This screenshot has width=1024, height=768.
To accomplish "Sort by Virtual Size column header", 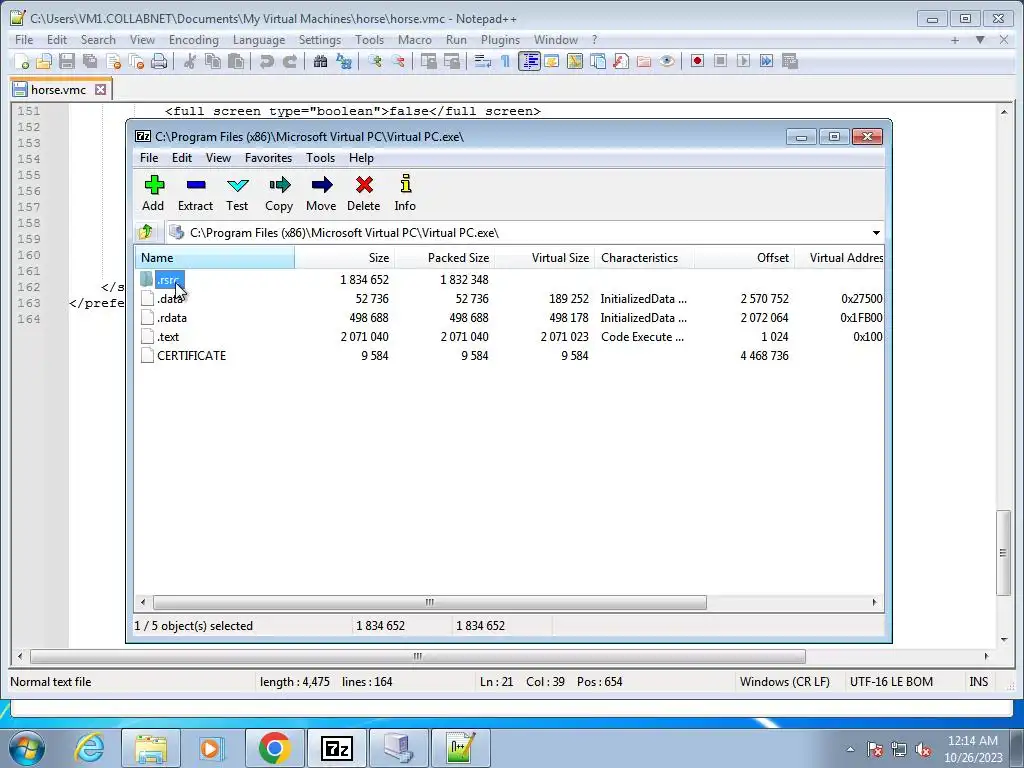I will (x=544, y=257).
